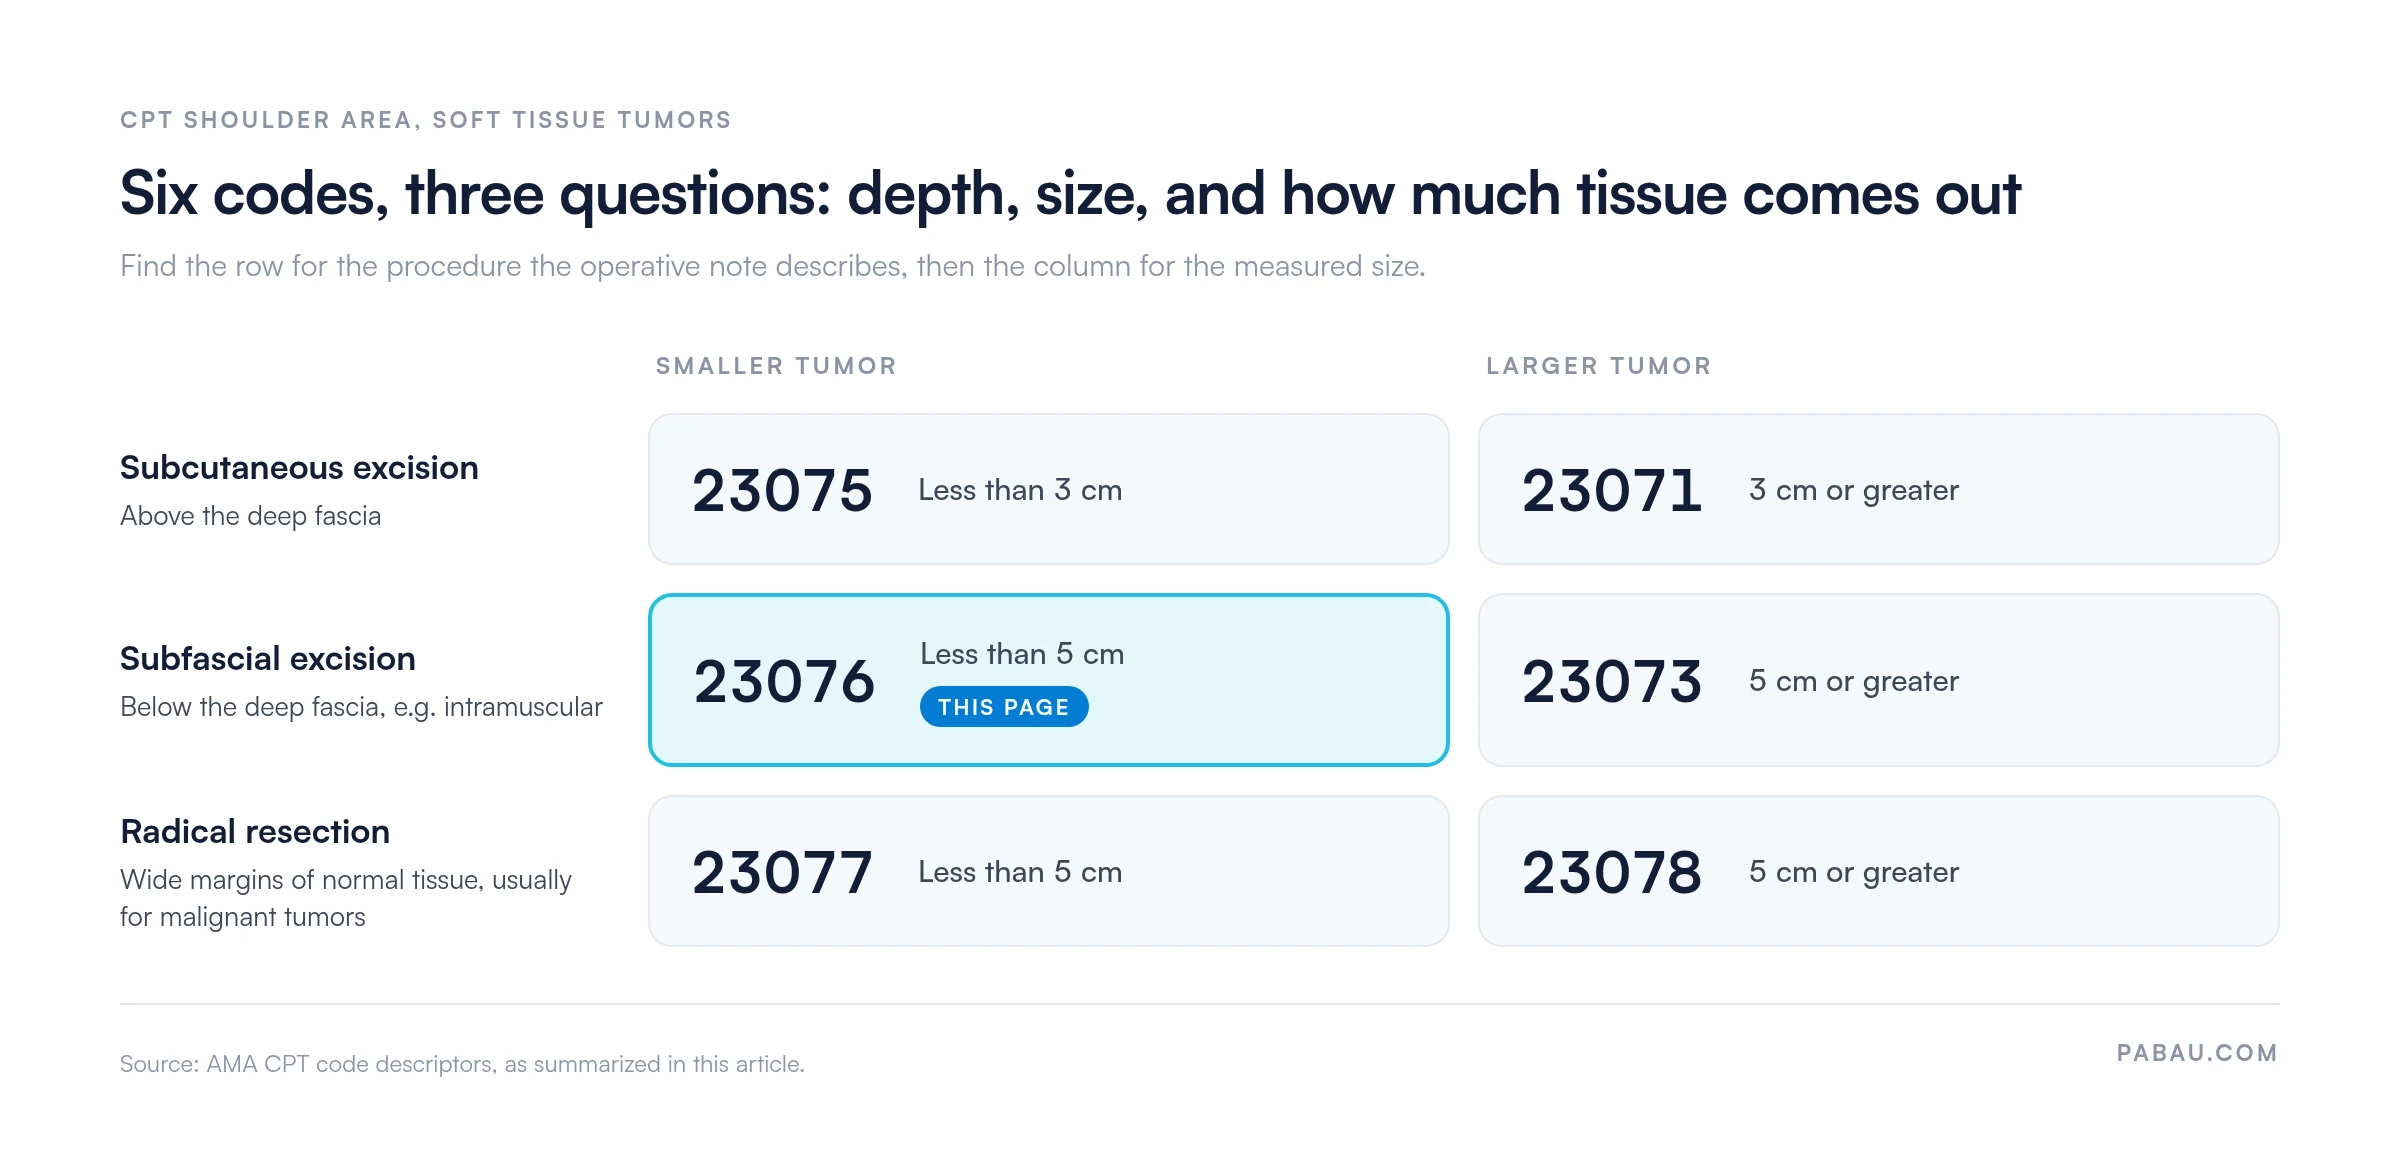Click the PABAU.COM link

[2197, 1053]
